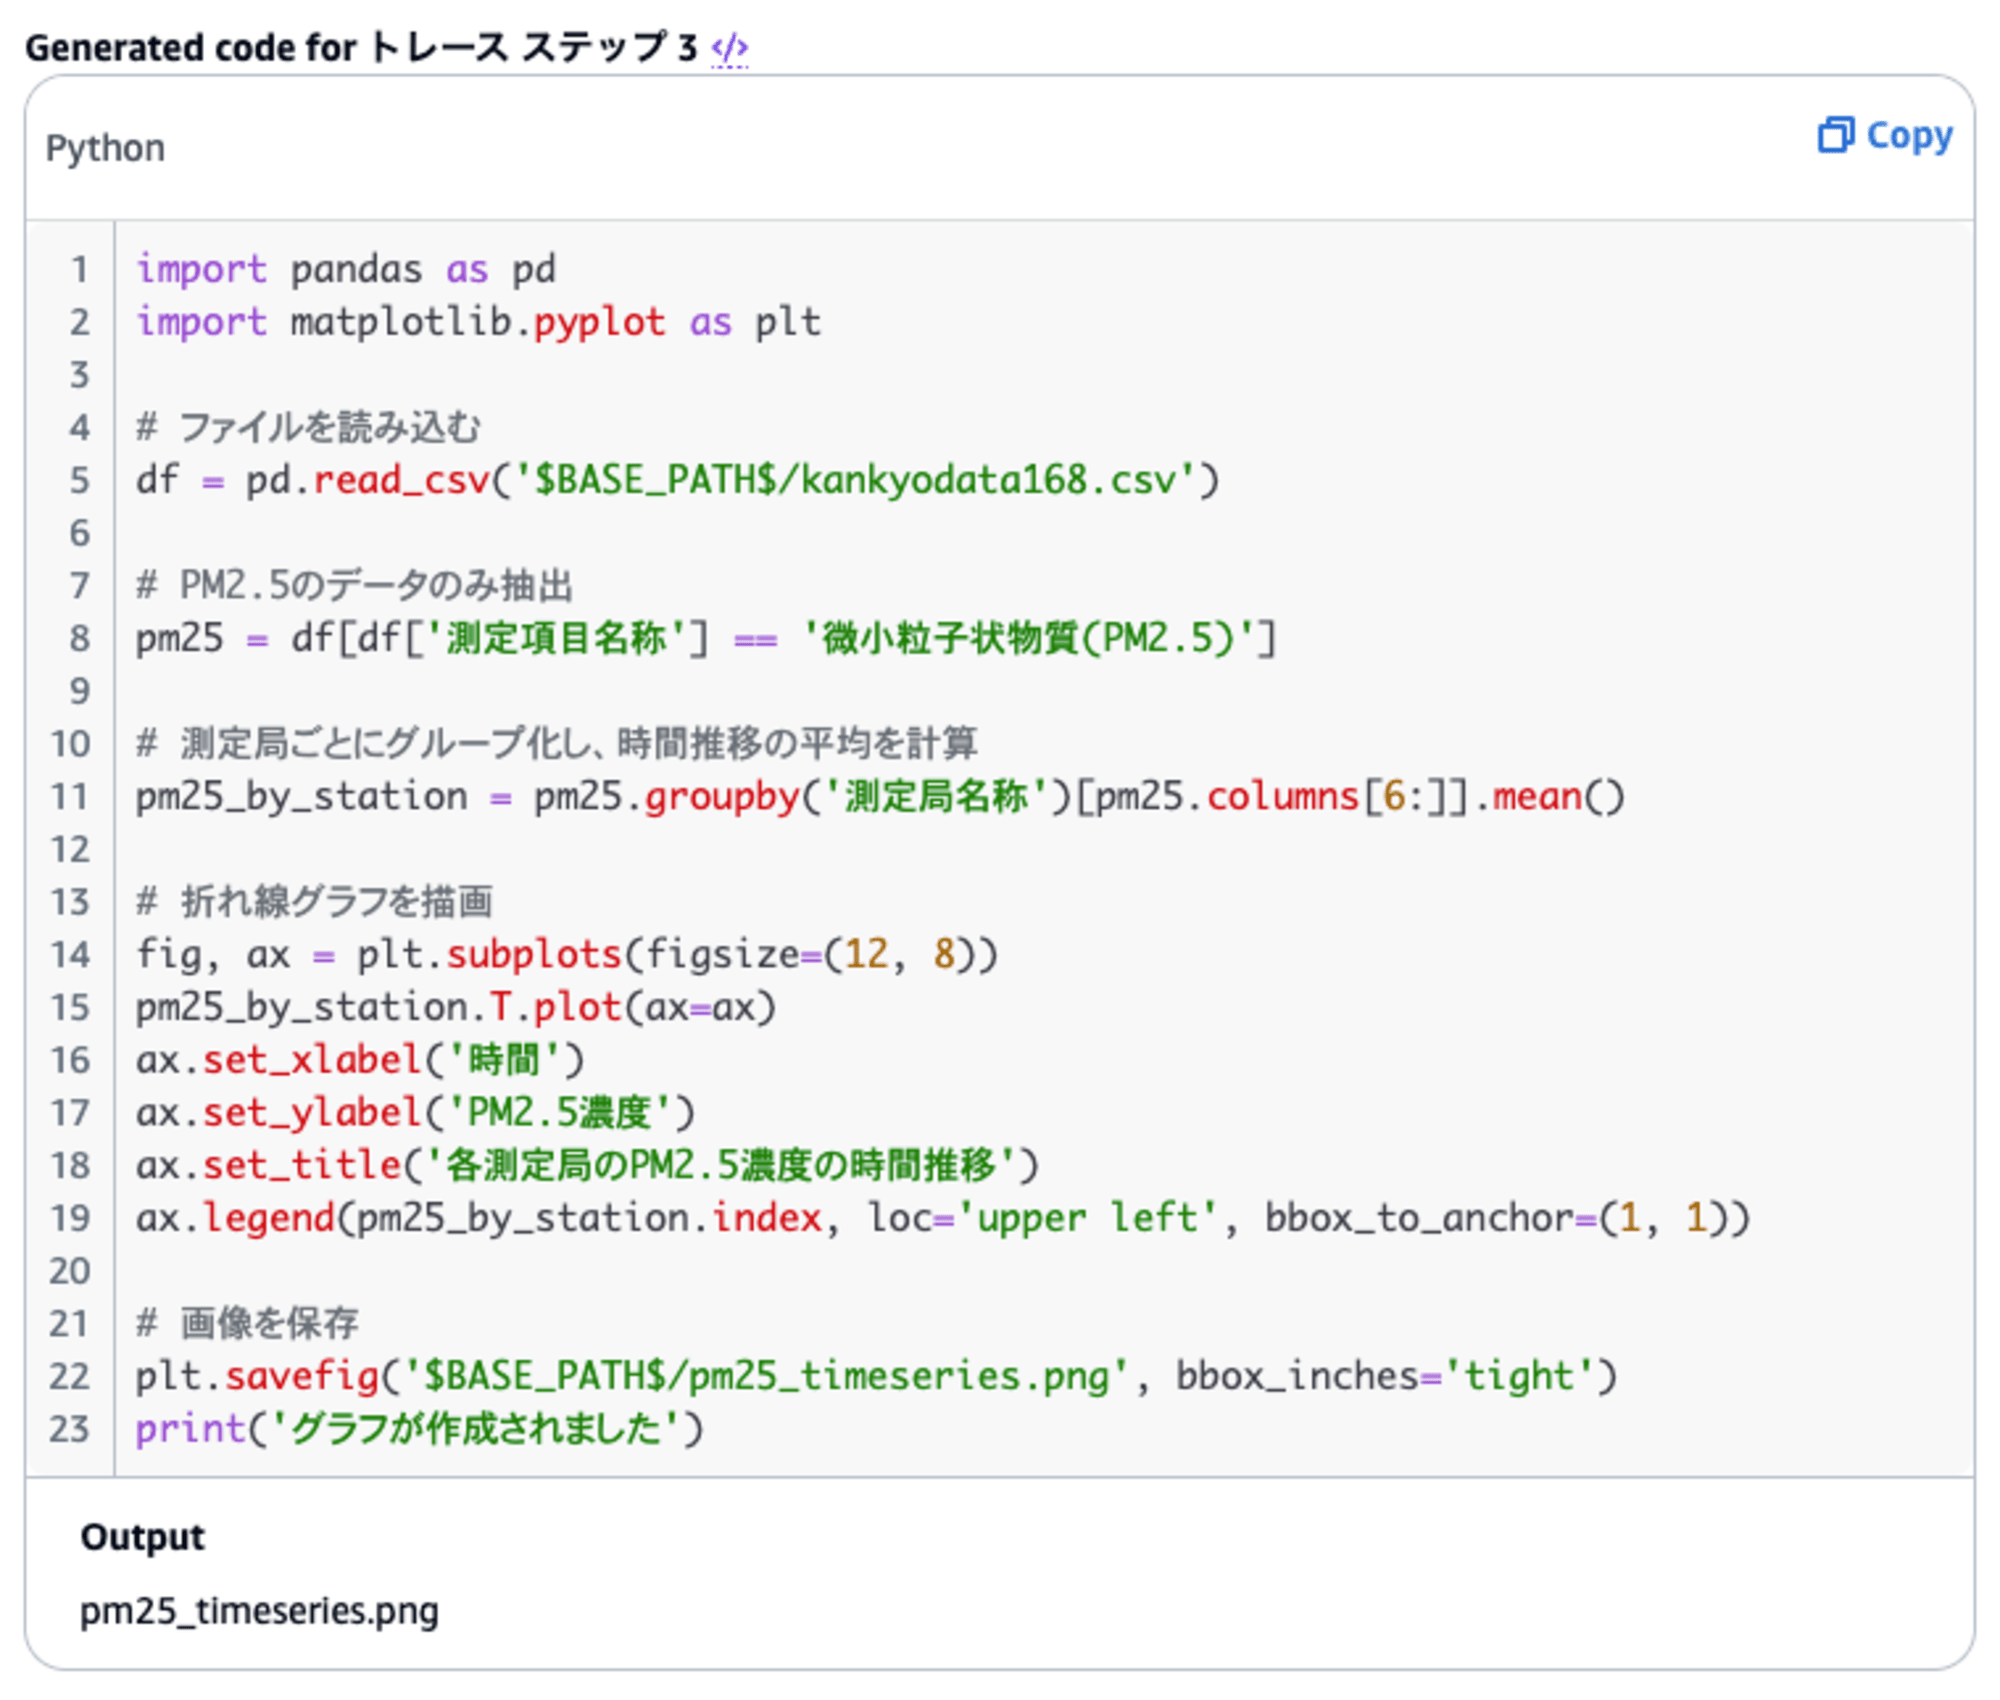
Task: Click the groupby('測定局名称') line
Action: 880,796
